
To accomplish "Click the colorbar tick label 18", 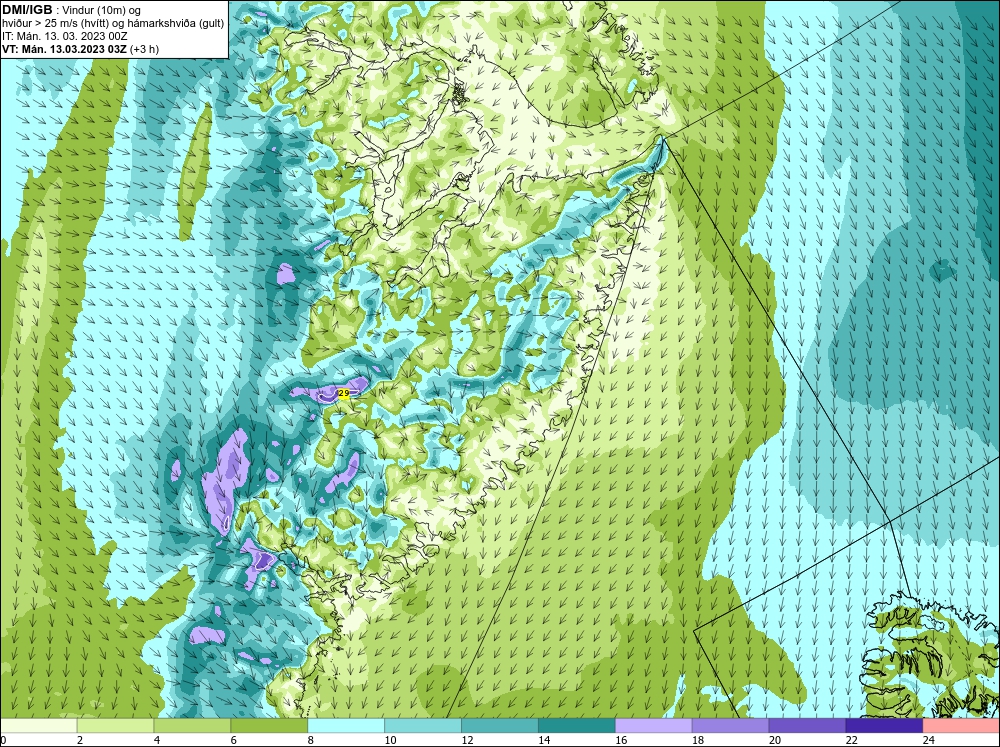I will click(698, 740).
